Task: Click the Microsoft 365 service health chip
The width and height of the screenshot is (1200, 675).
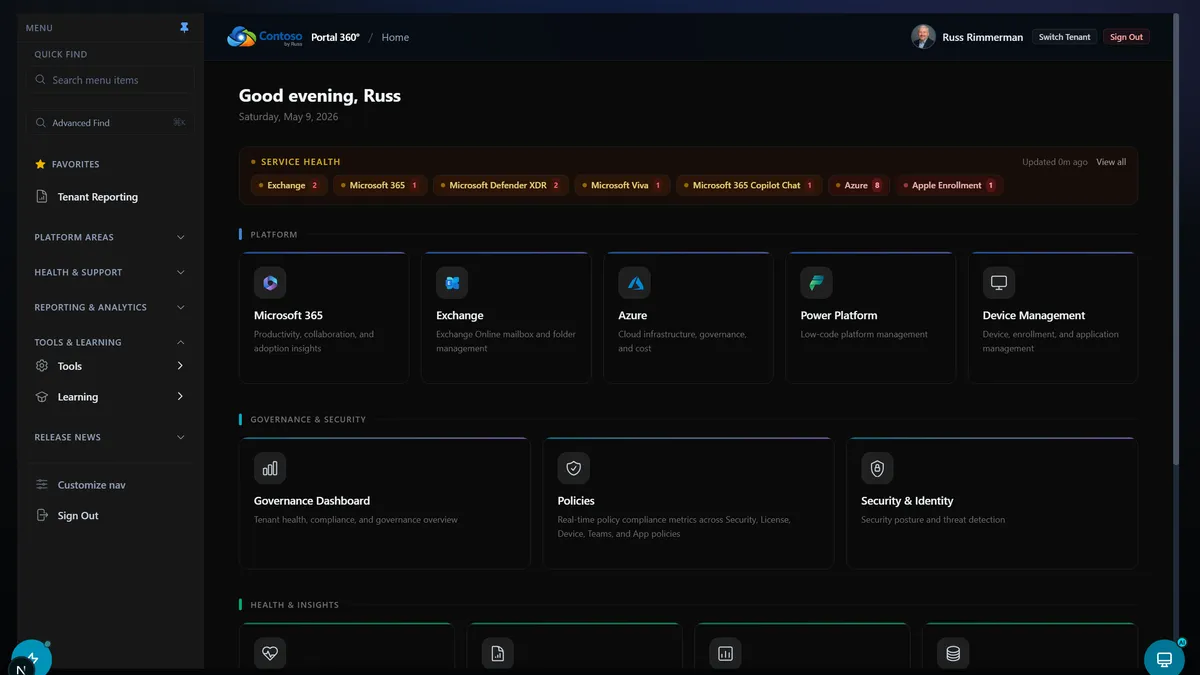Action: (380, 185)
